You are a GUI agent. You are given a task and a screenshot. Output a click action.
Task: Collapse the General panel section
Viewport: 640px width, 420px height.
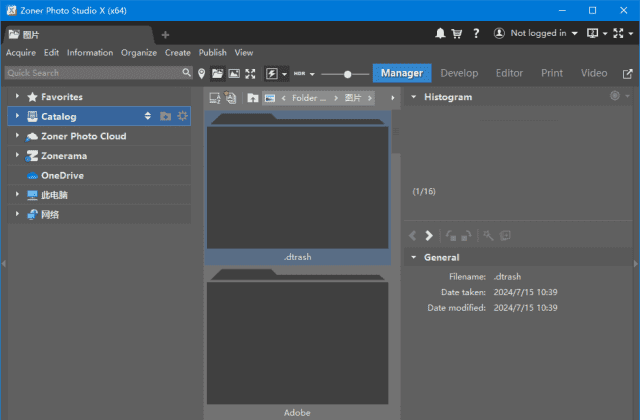(x=413, y=257)
